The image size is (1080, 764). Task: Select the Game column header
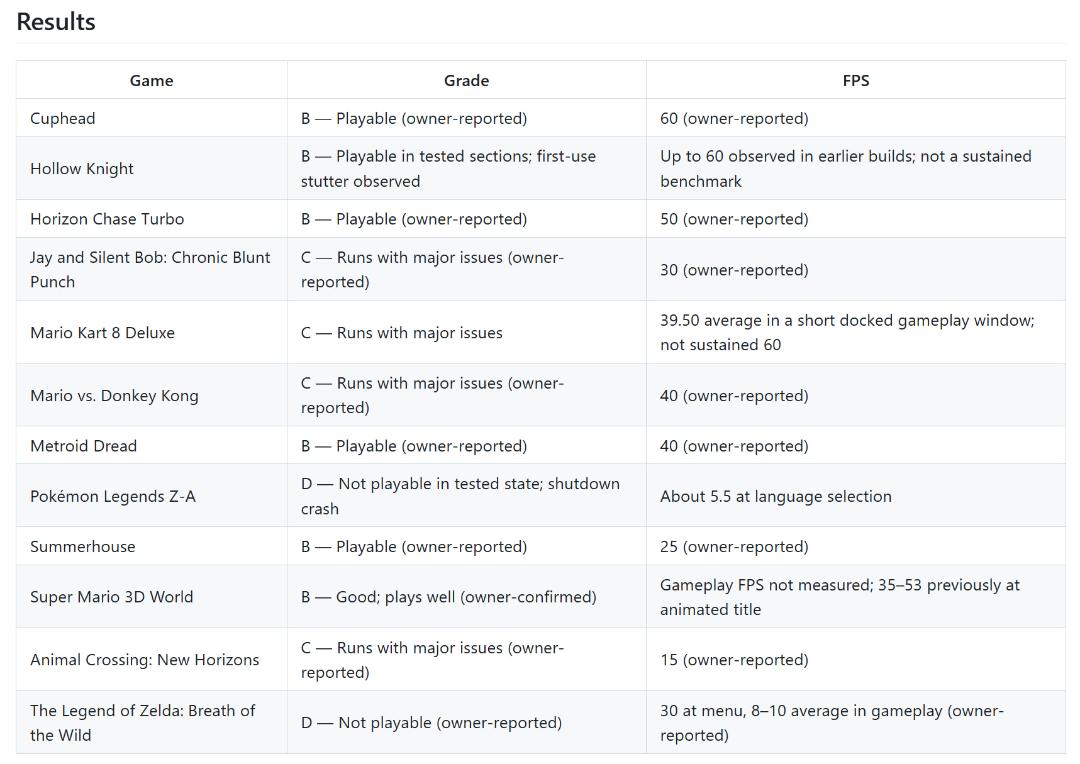[x=152, y=80]
